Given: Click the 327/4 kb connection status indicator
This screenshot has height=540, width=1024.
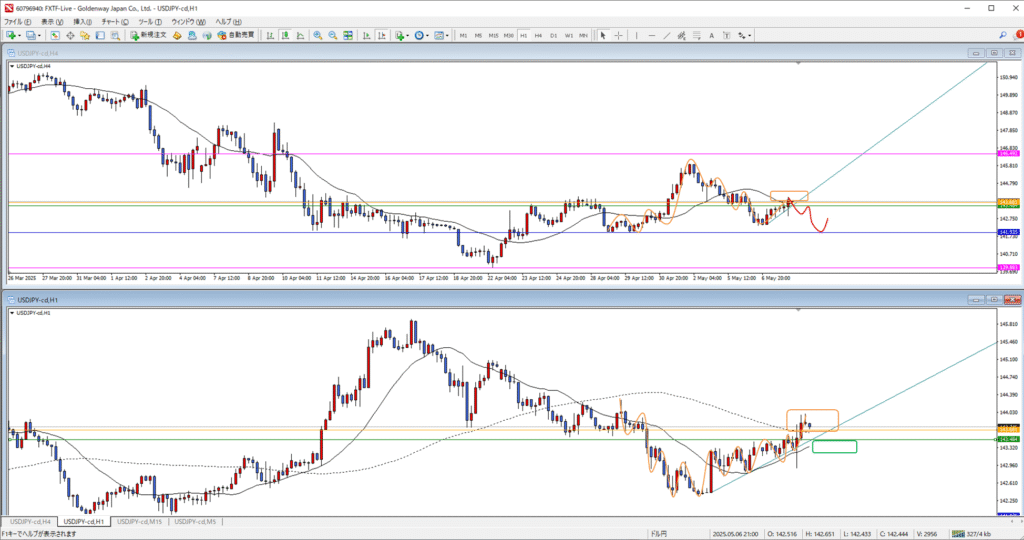Looking at the screenshot, I should [992, 534].
